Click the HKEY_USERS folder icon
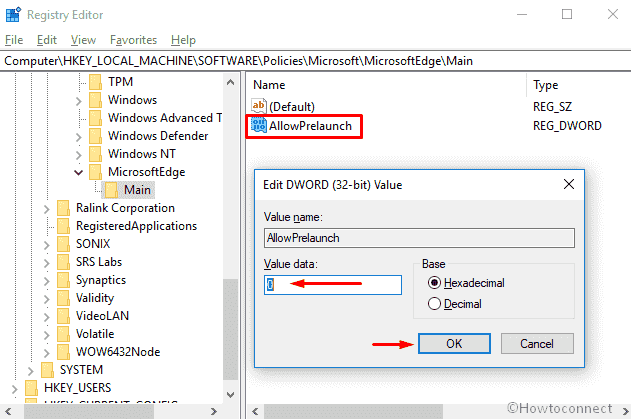Viewport: 631px width, 419px height. click(31, 388)
